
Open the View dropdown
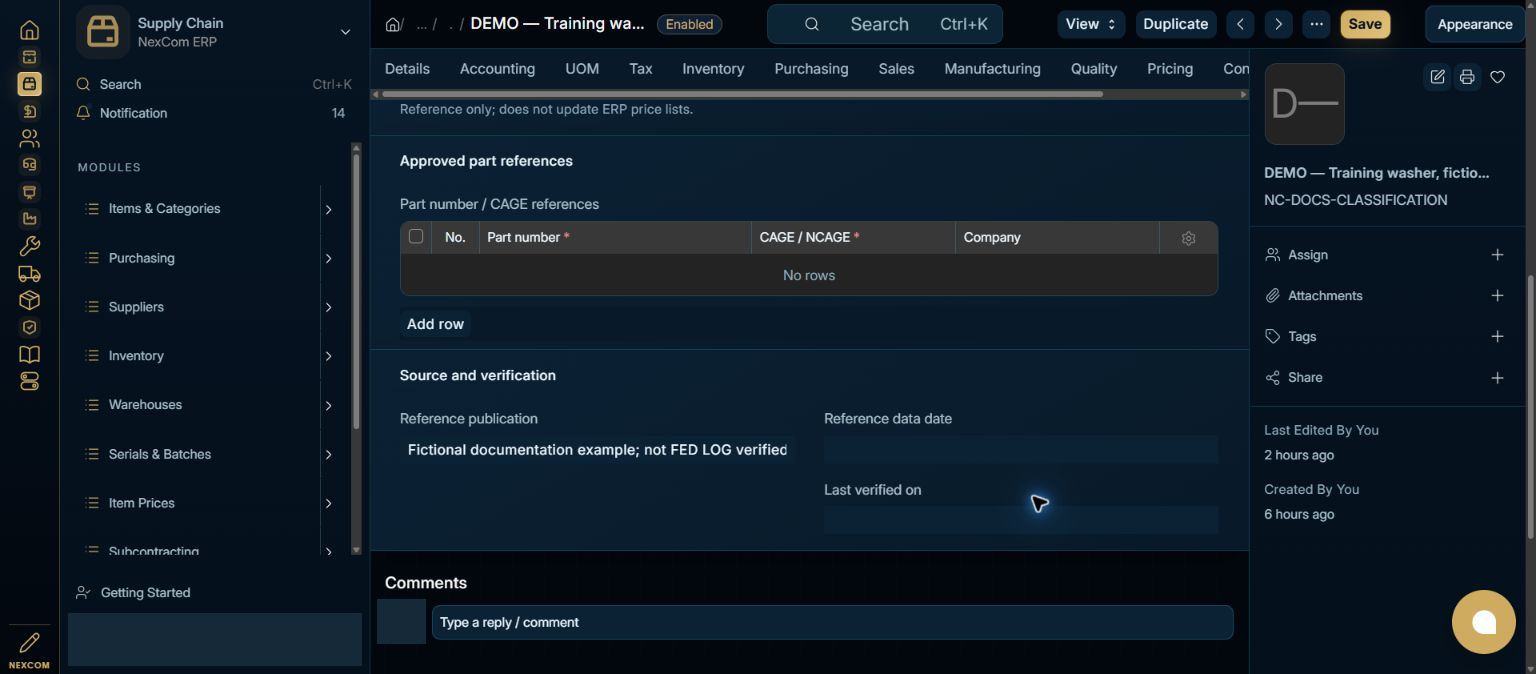tap(1091, 24)
